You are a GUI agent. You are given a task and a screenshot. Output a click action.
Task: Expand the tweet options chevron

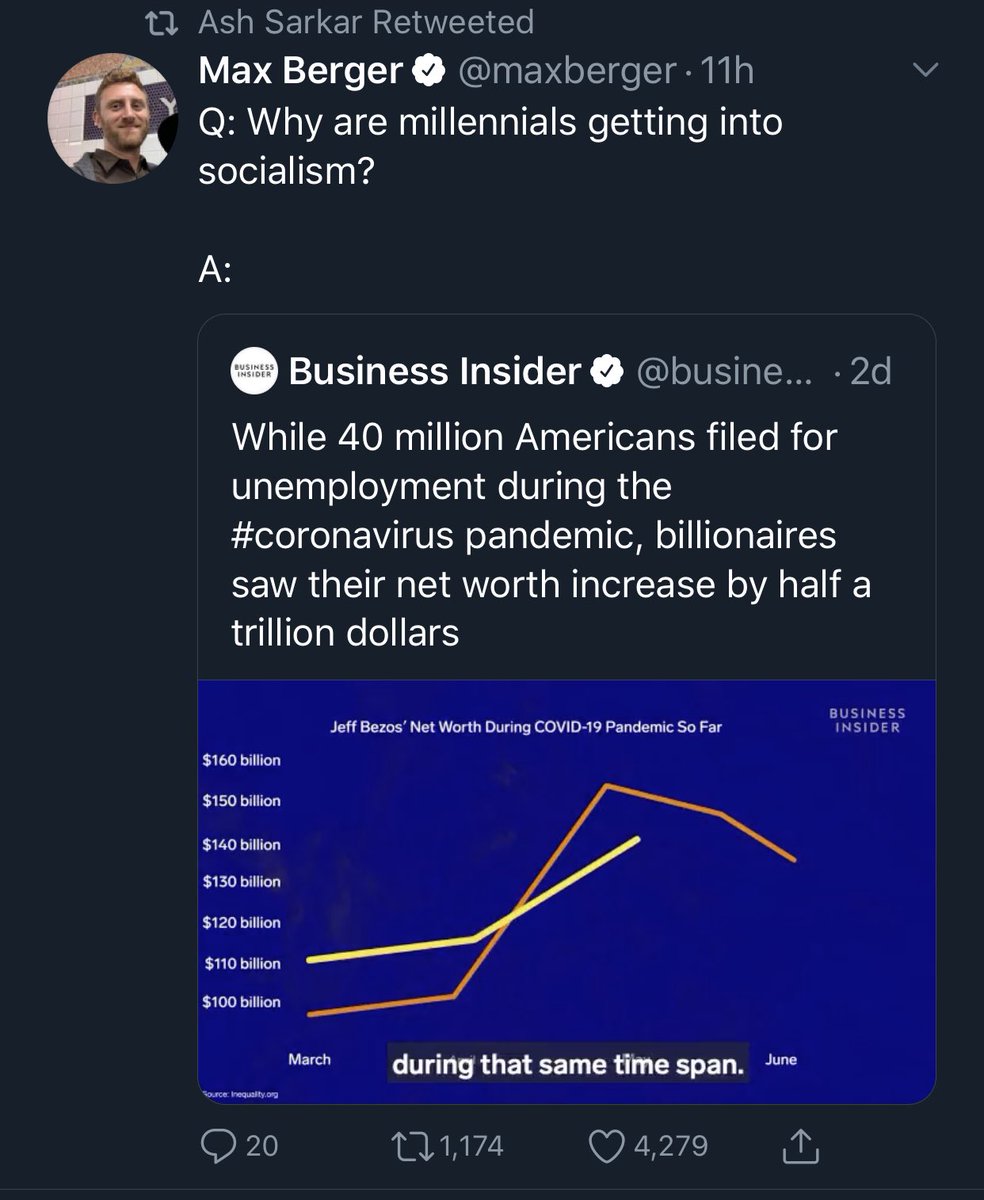[926, 70]
